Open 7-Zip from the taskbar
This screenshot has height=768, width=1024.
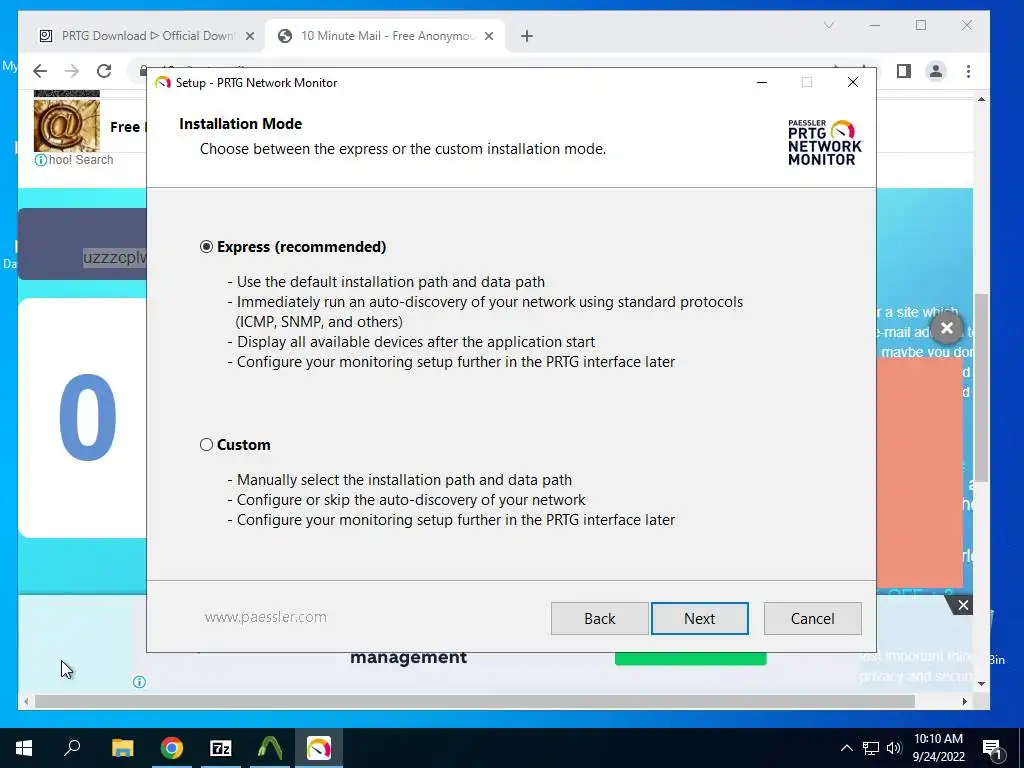coord(221,748)
